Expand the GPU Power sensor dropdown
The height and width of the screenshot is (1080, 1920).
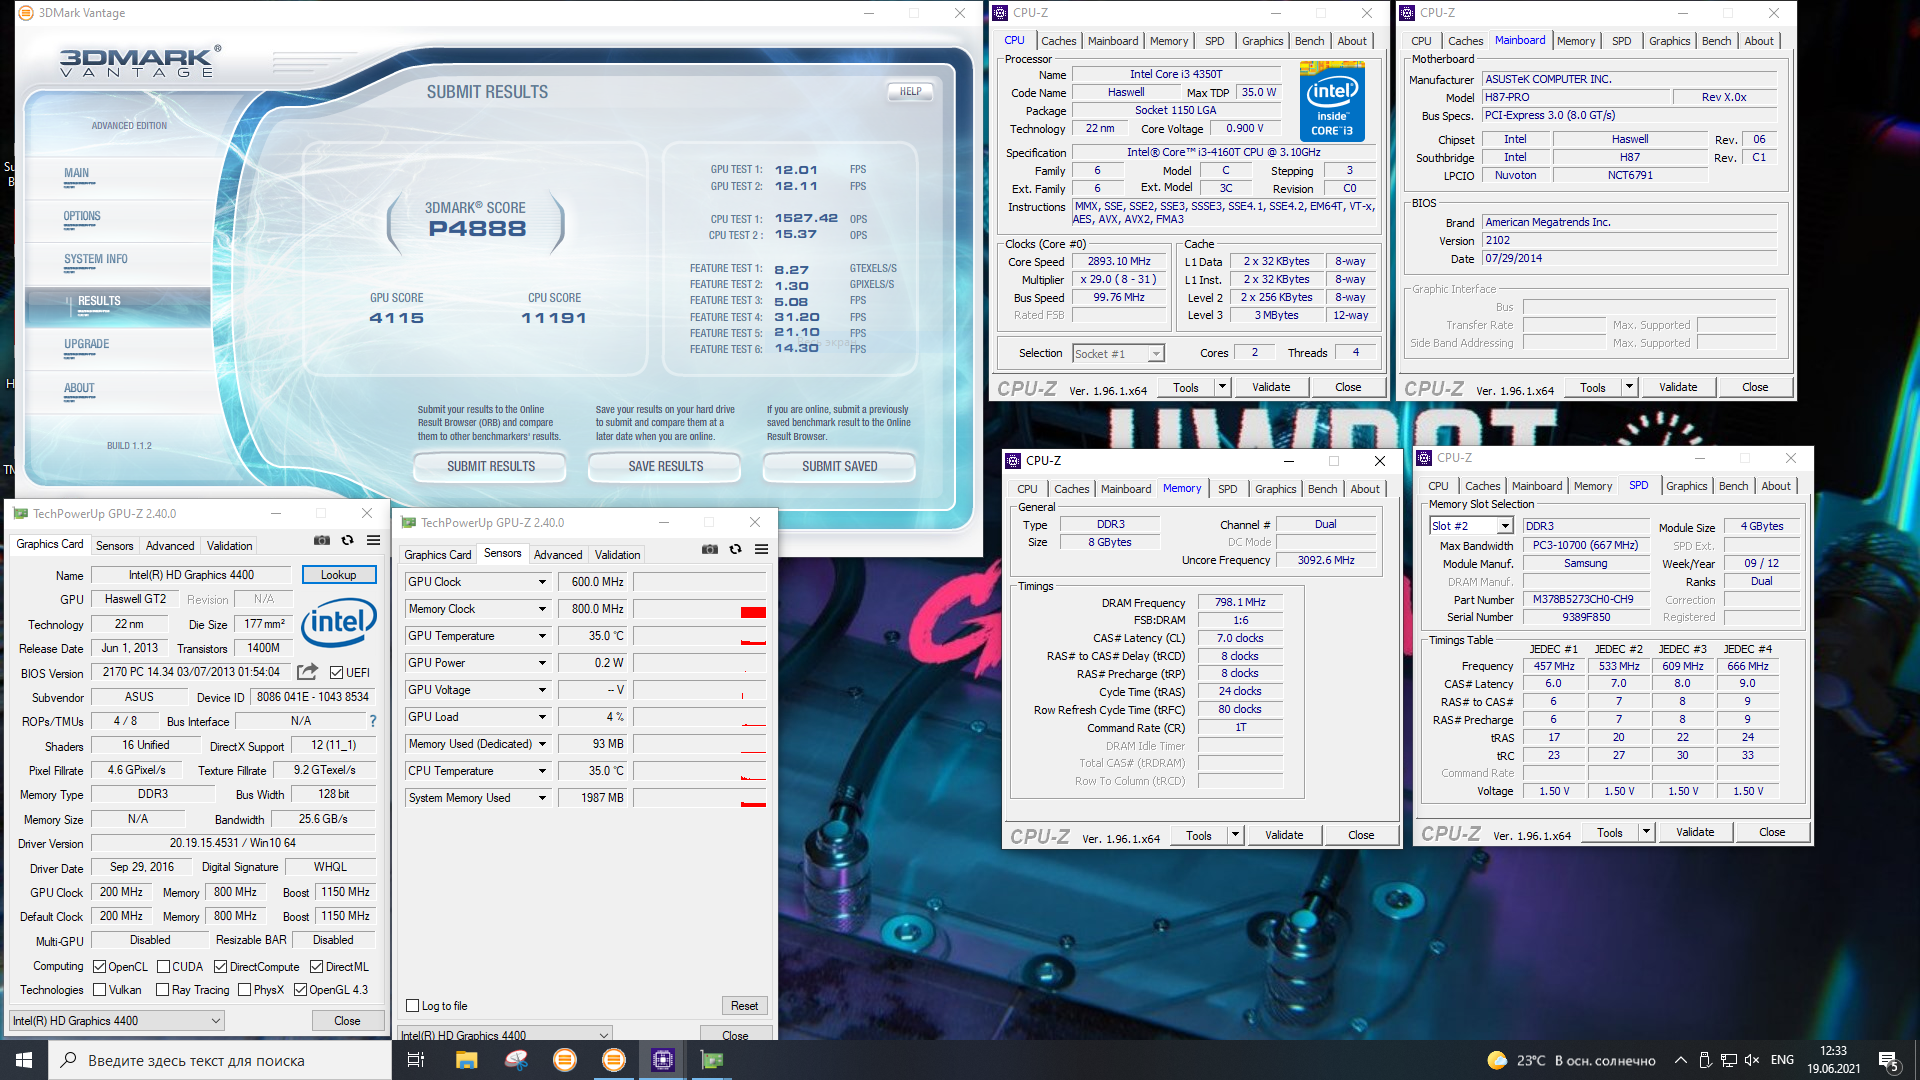[x=542, y=663]
